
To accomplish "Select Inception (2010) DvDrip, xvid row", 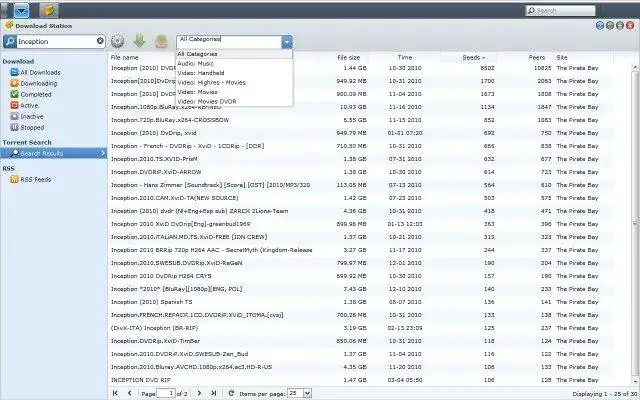I will click(361, 133).
